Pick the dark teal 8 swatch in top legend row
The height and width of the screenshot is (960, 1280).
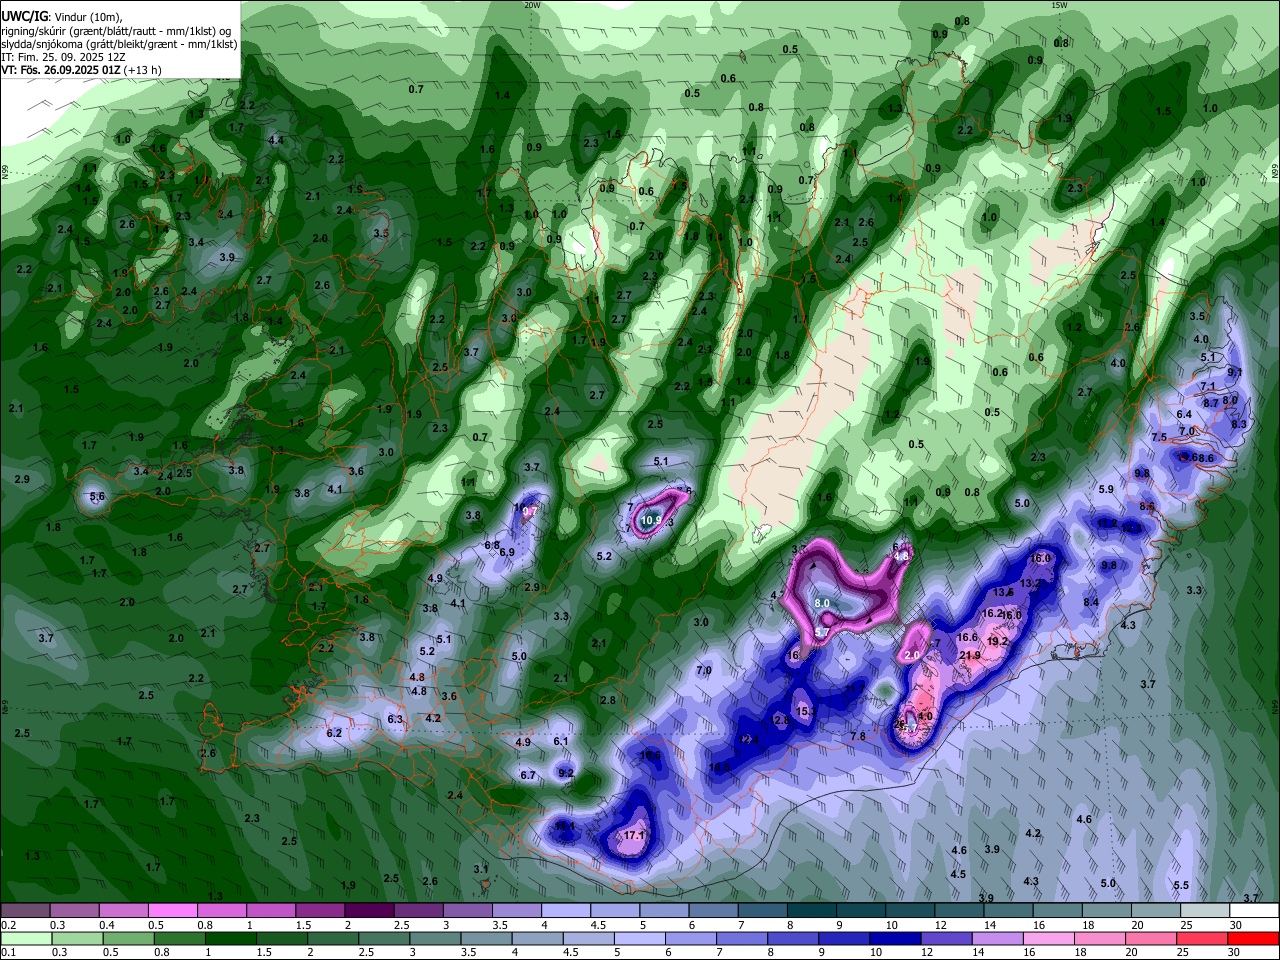(812, 911)
